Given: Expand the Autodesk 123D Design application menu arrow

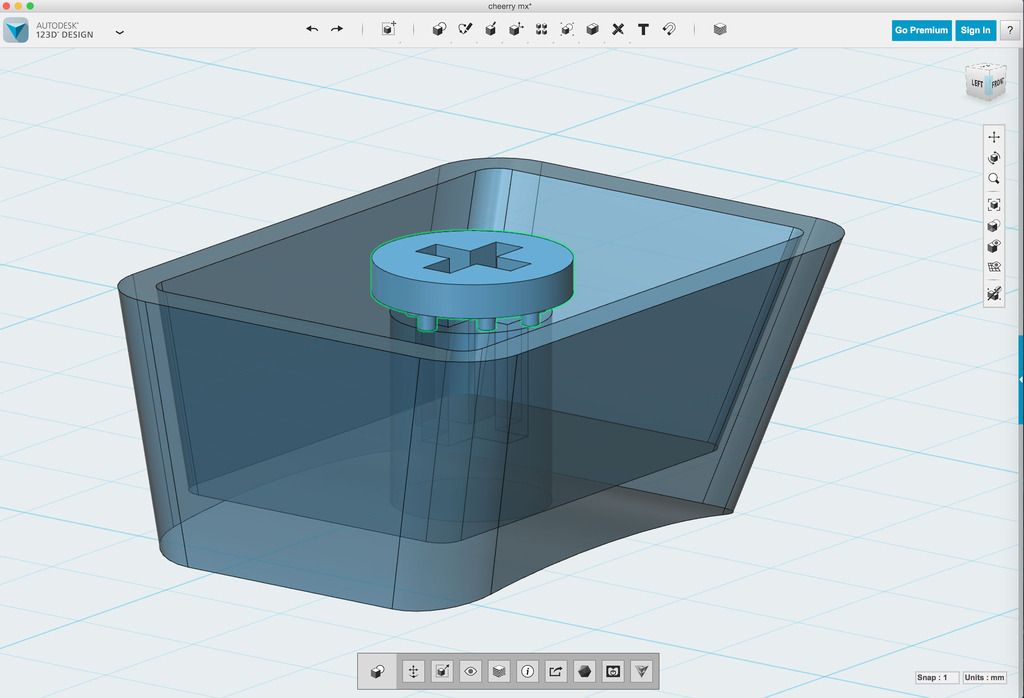Looking at the screenshot, I should coord(120,32).
